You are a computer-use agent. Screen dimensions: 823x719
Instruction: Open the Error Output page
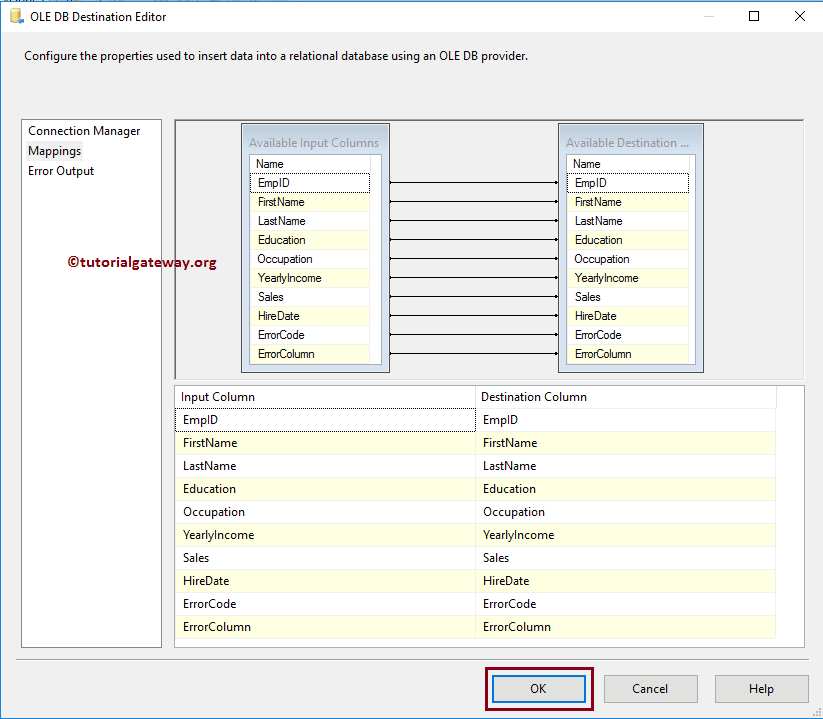pos(60,170)
